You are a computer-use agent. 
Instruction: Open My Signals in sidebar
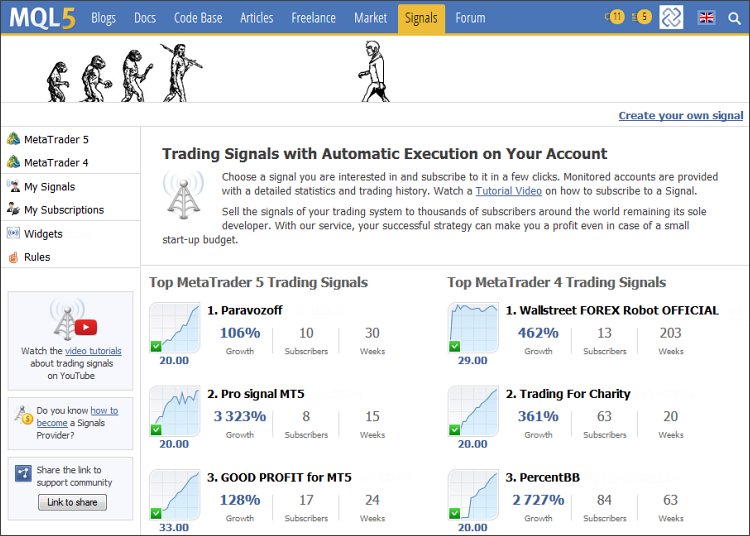tap(50, 187)
